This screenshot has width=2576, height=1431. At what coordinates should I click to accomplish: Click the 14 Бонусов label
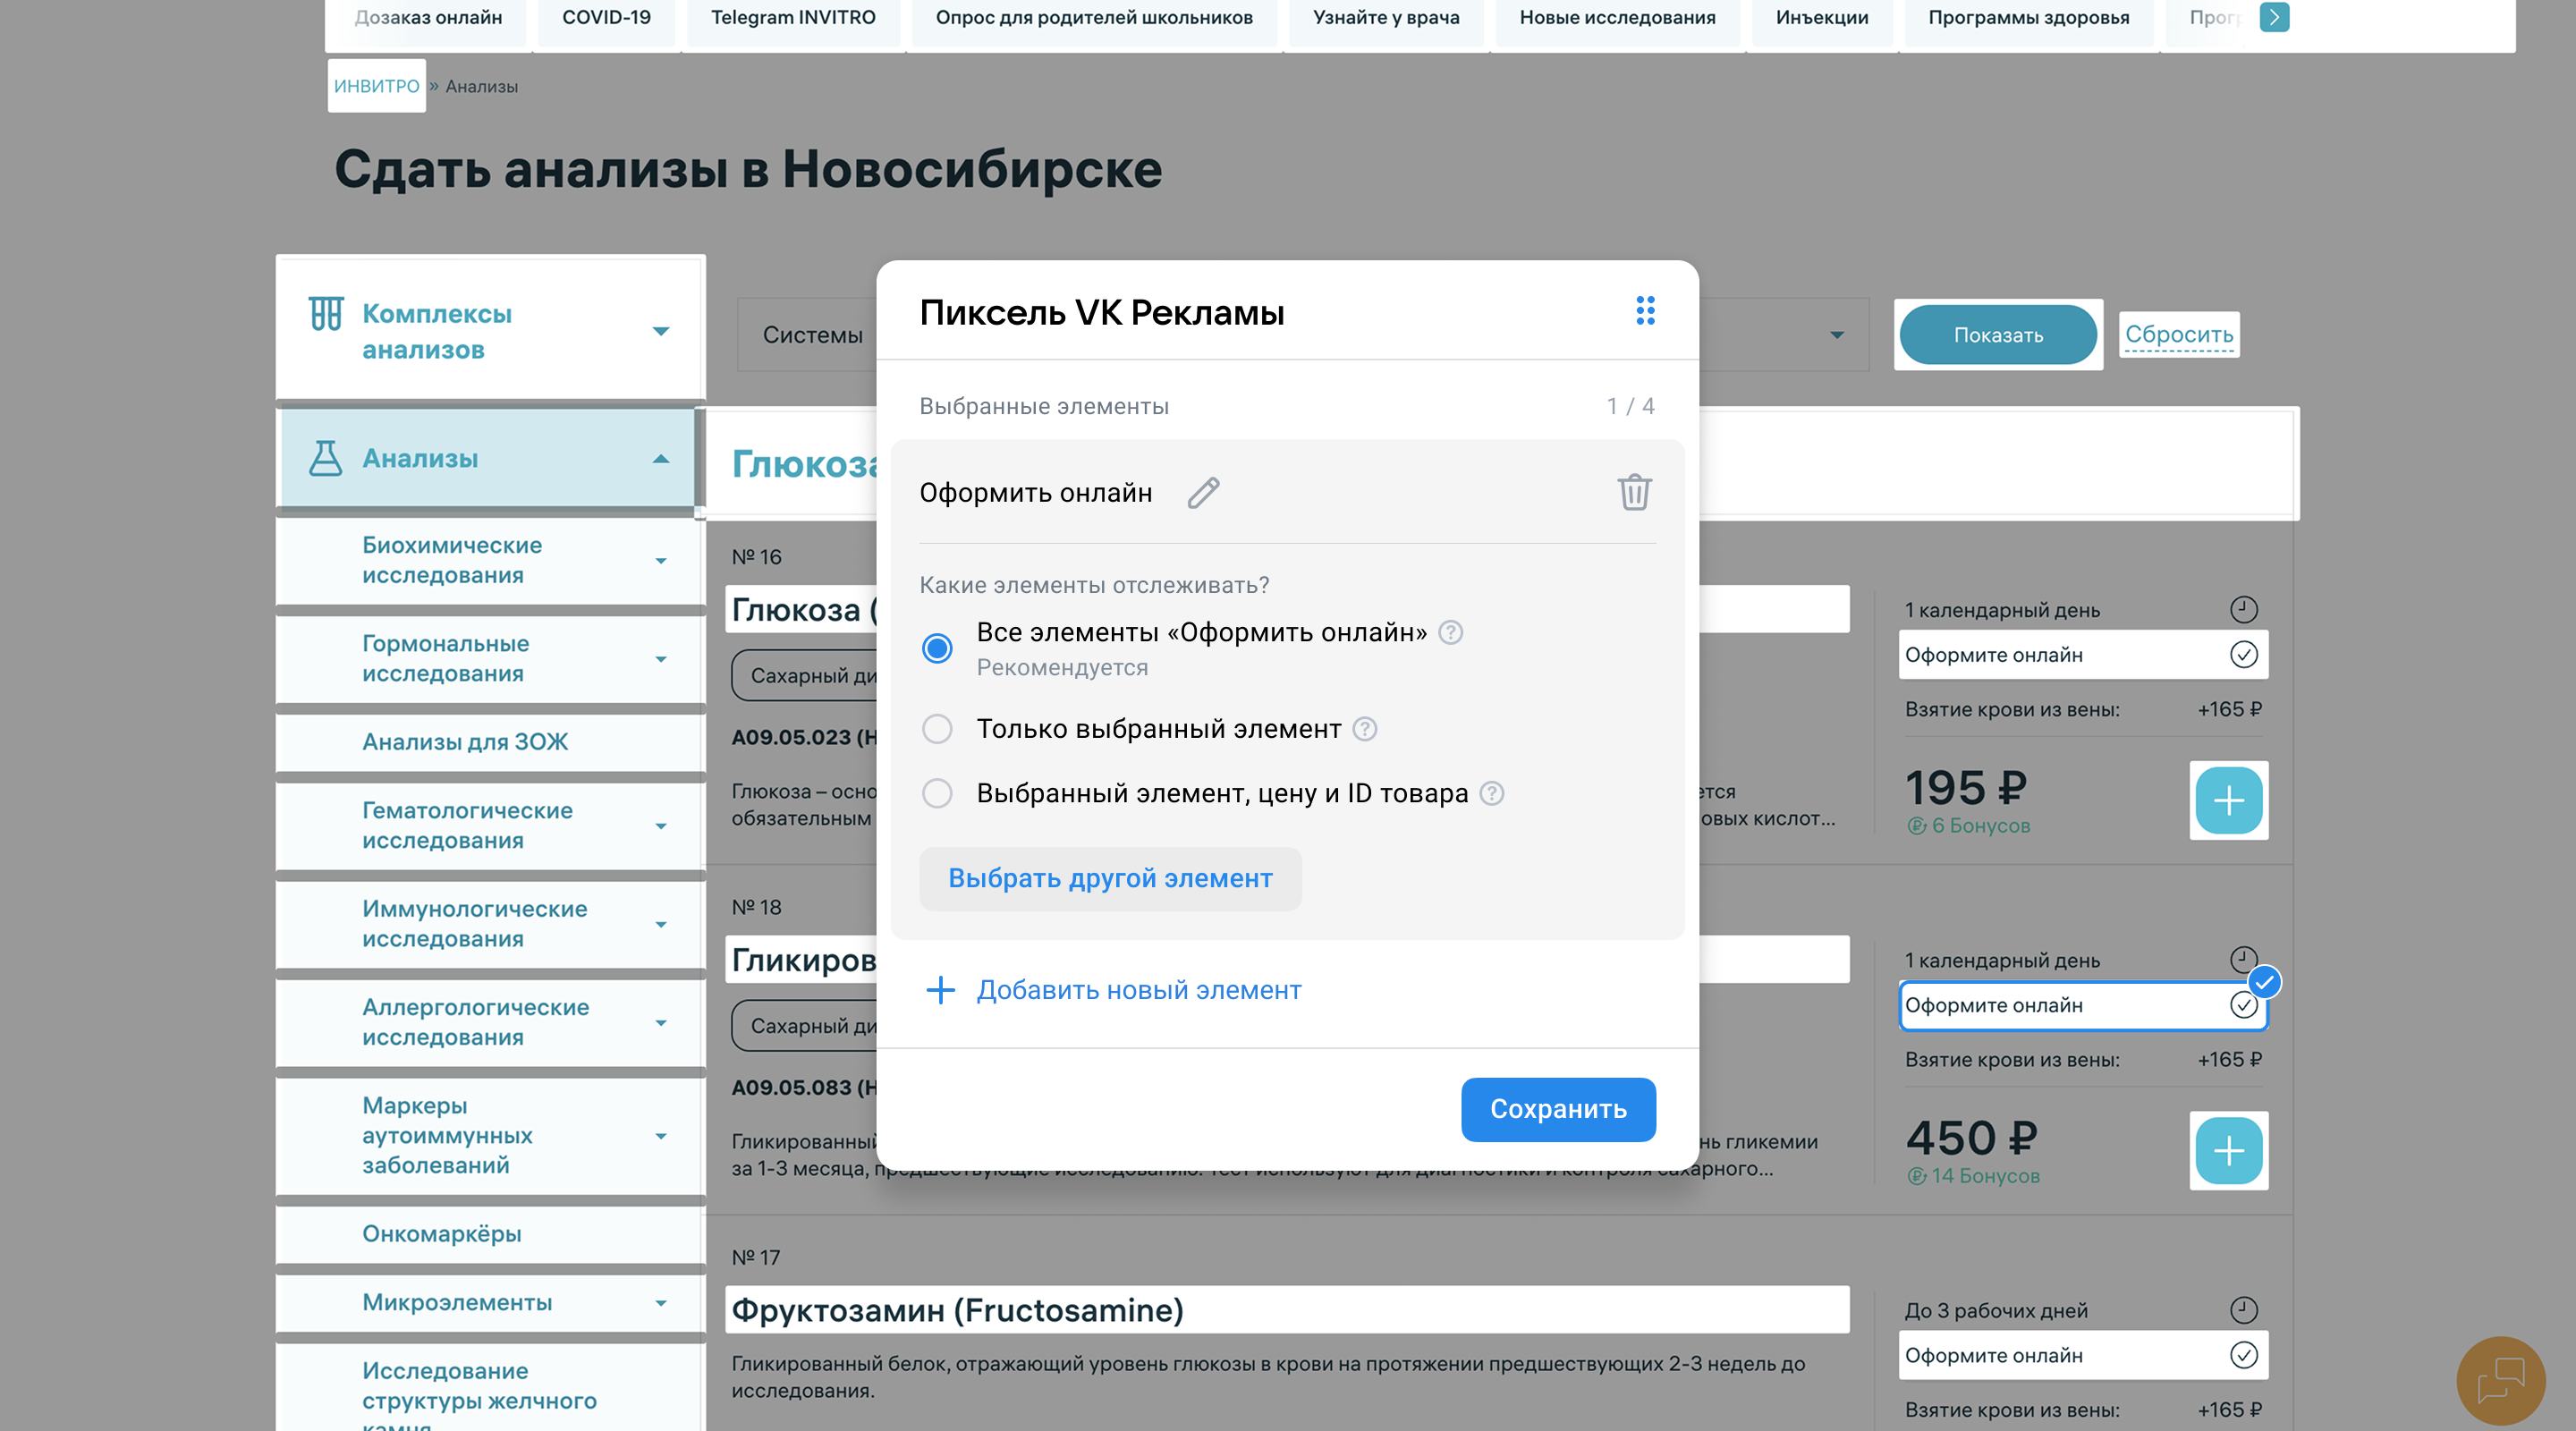click(x=1973, y=1175)
